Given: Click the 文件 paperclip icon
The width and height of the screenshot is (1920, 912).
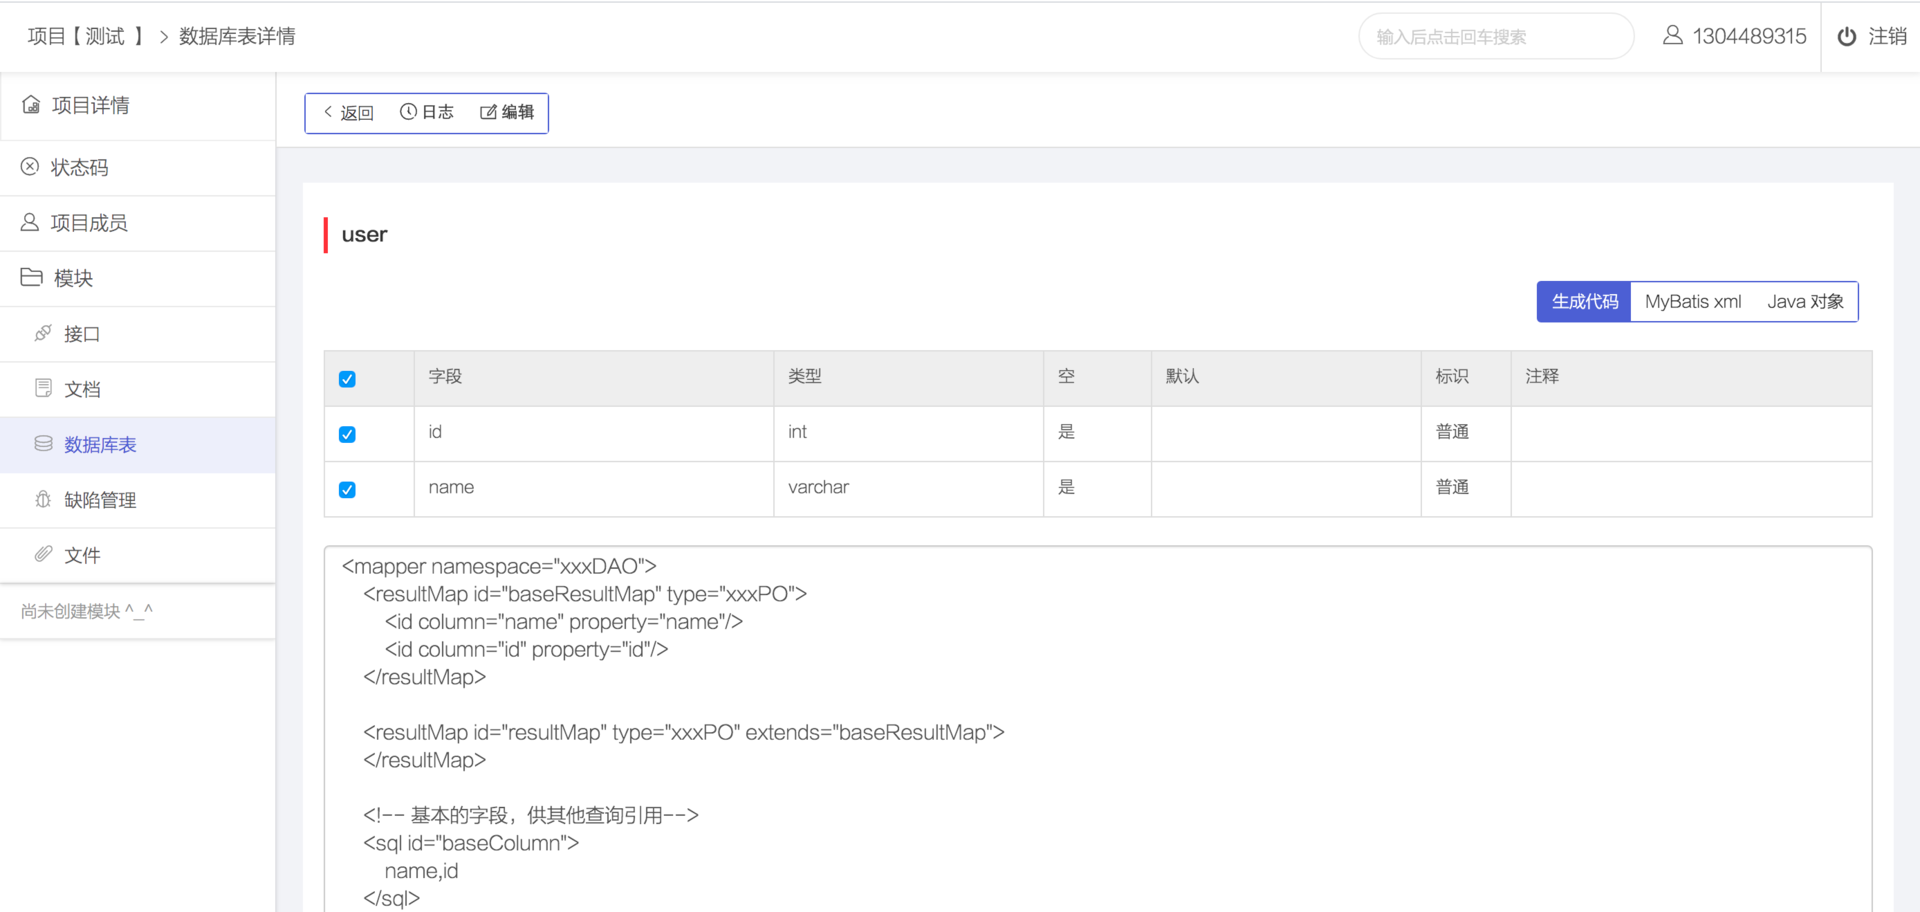Looking at the screenshot, I should (43, 554).
